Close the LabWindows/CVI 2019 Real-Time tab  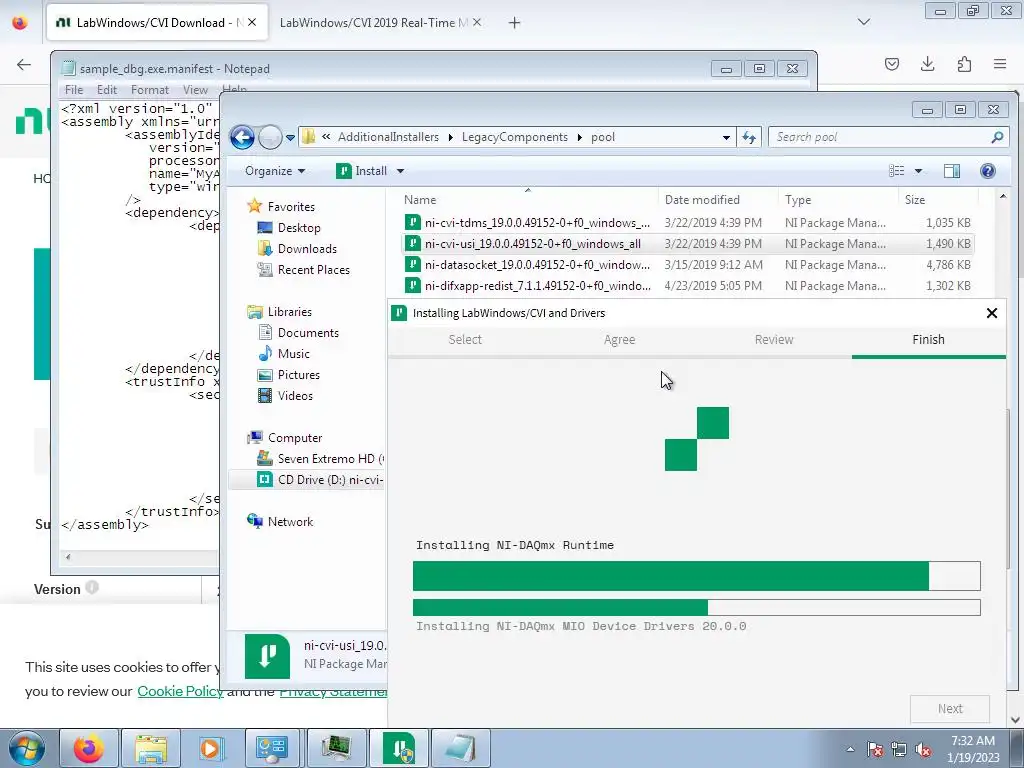click(x=477, y=23)
